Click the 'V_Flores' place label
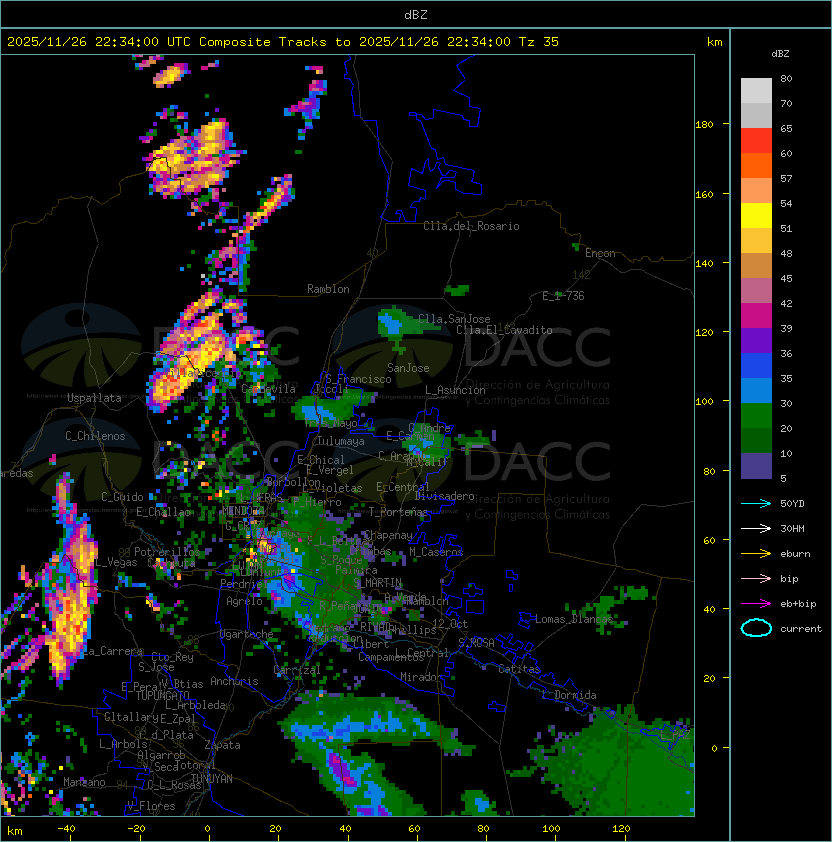Viewport: 832px width, 842px height. 151,806
